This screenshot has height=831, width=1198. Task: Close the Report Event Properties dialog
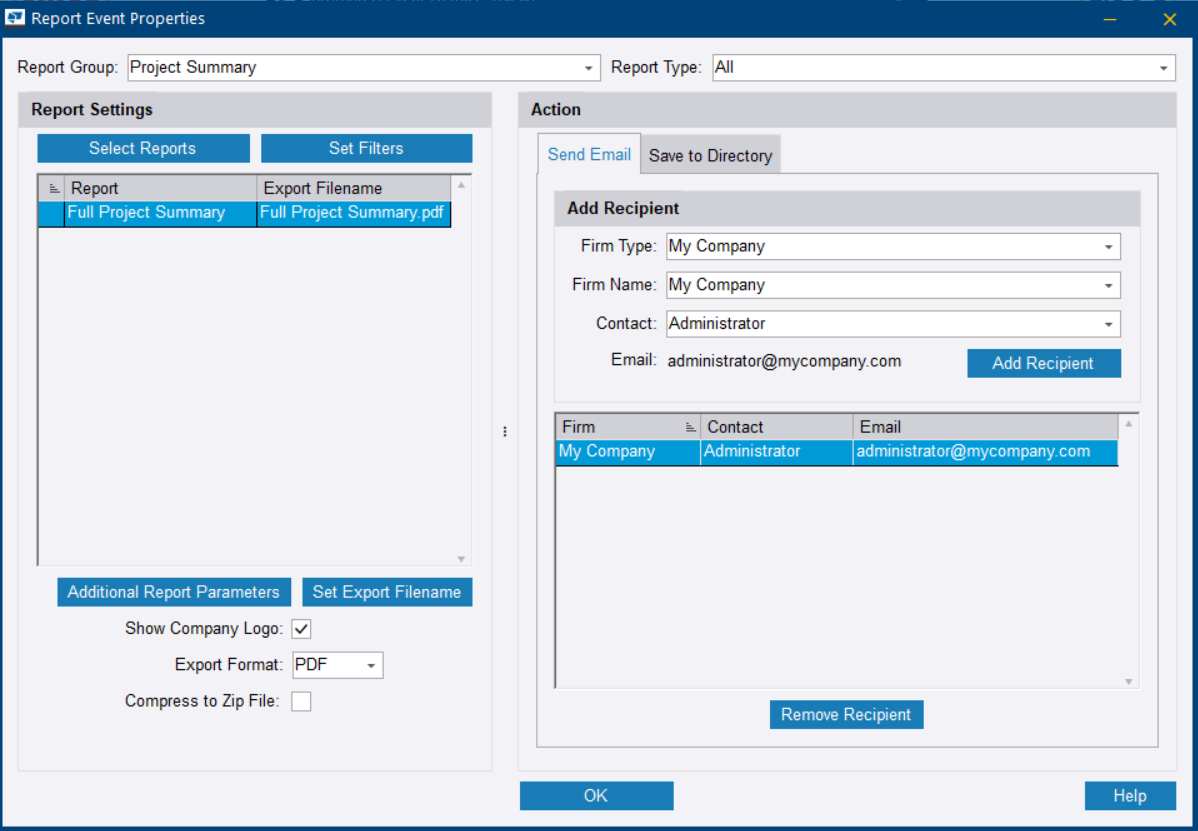click(x=1169, y=19)
